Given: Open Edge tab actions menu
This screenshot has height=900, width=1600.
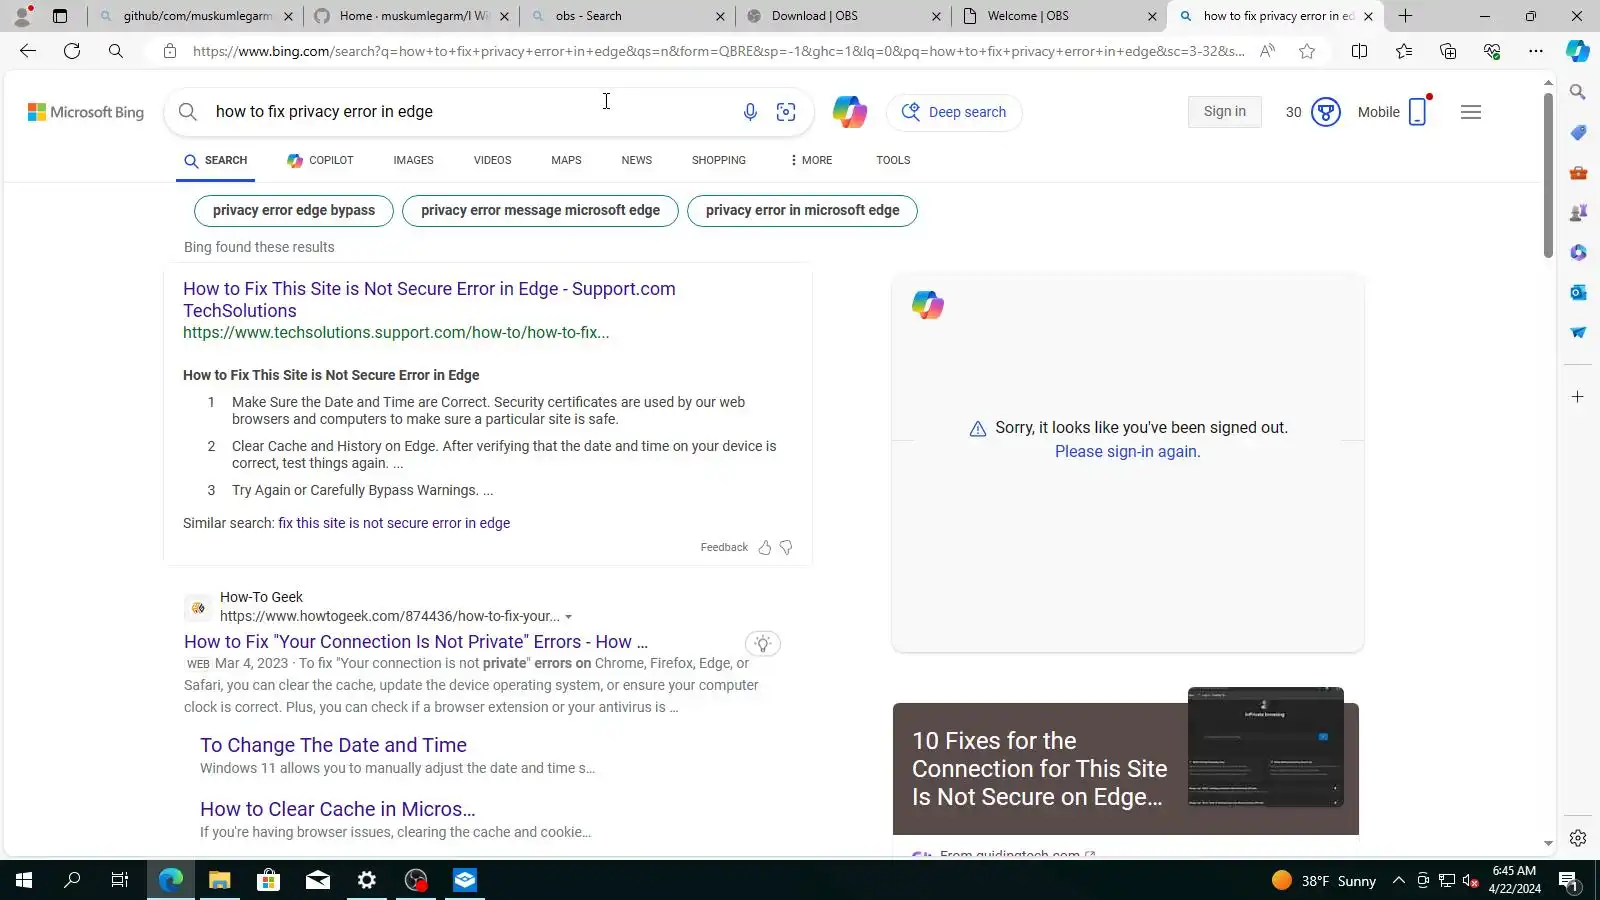Looking at the screenshot, I should coord(60,16).
